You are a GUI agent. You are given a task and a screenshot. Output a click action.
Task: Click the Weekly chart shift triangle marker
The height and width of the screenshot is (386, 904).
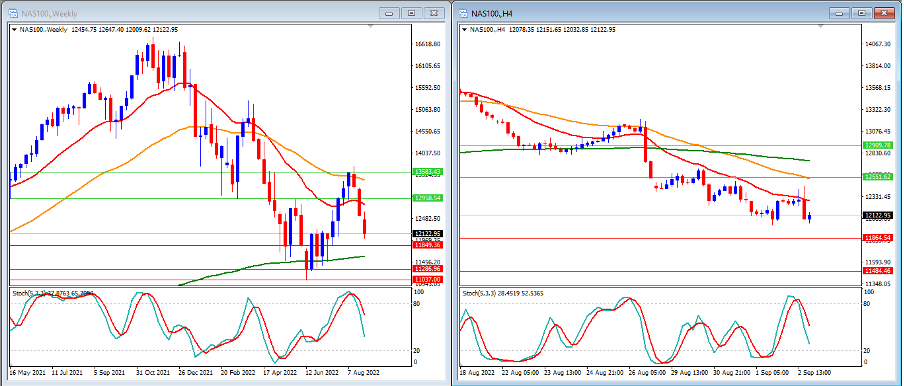(370, 27)
